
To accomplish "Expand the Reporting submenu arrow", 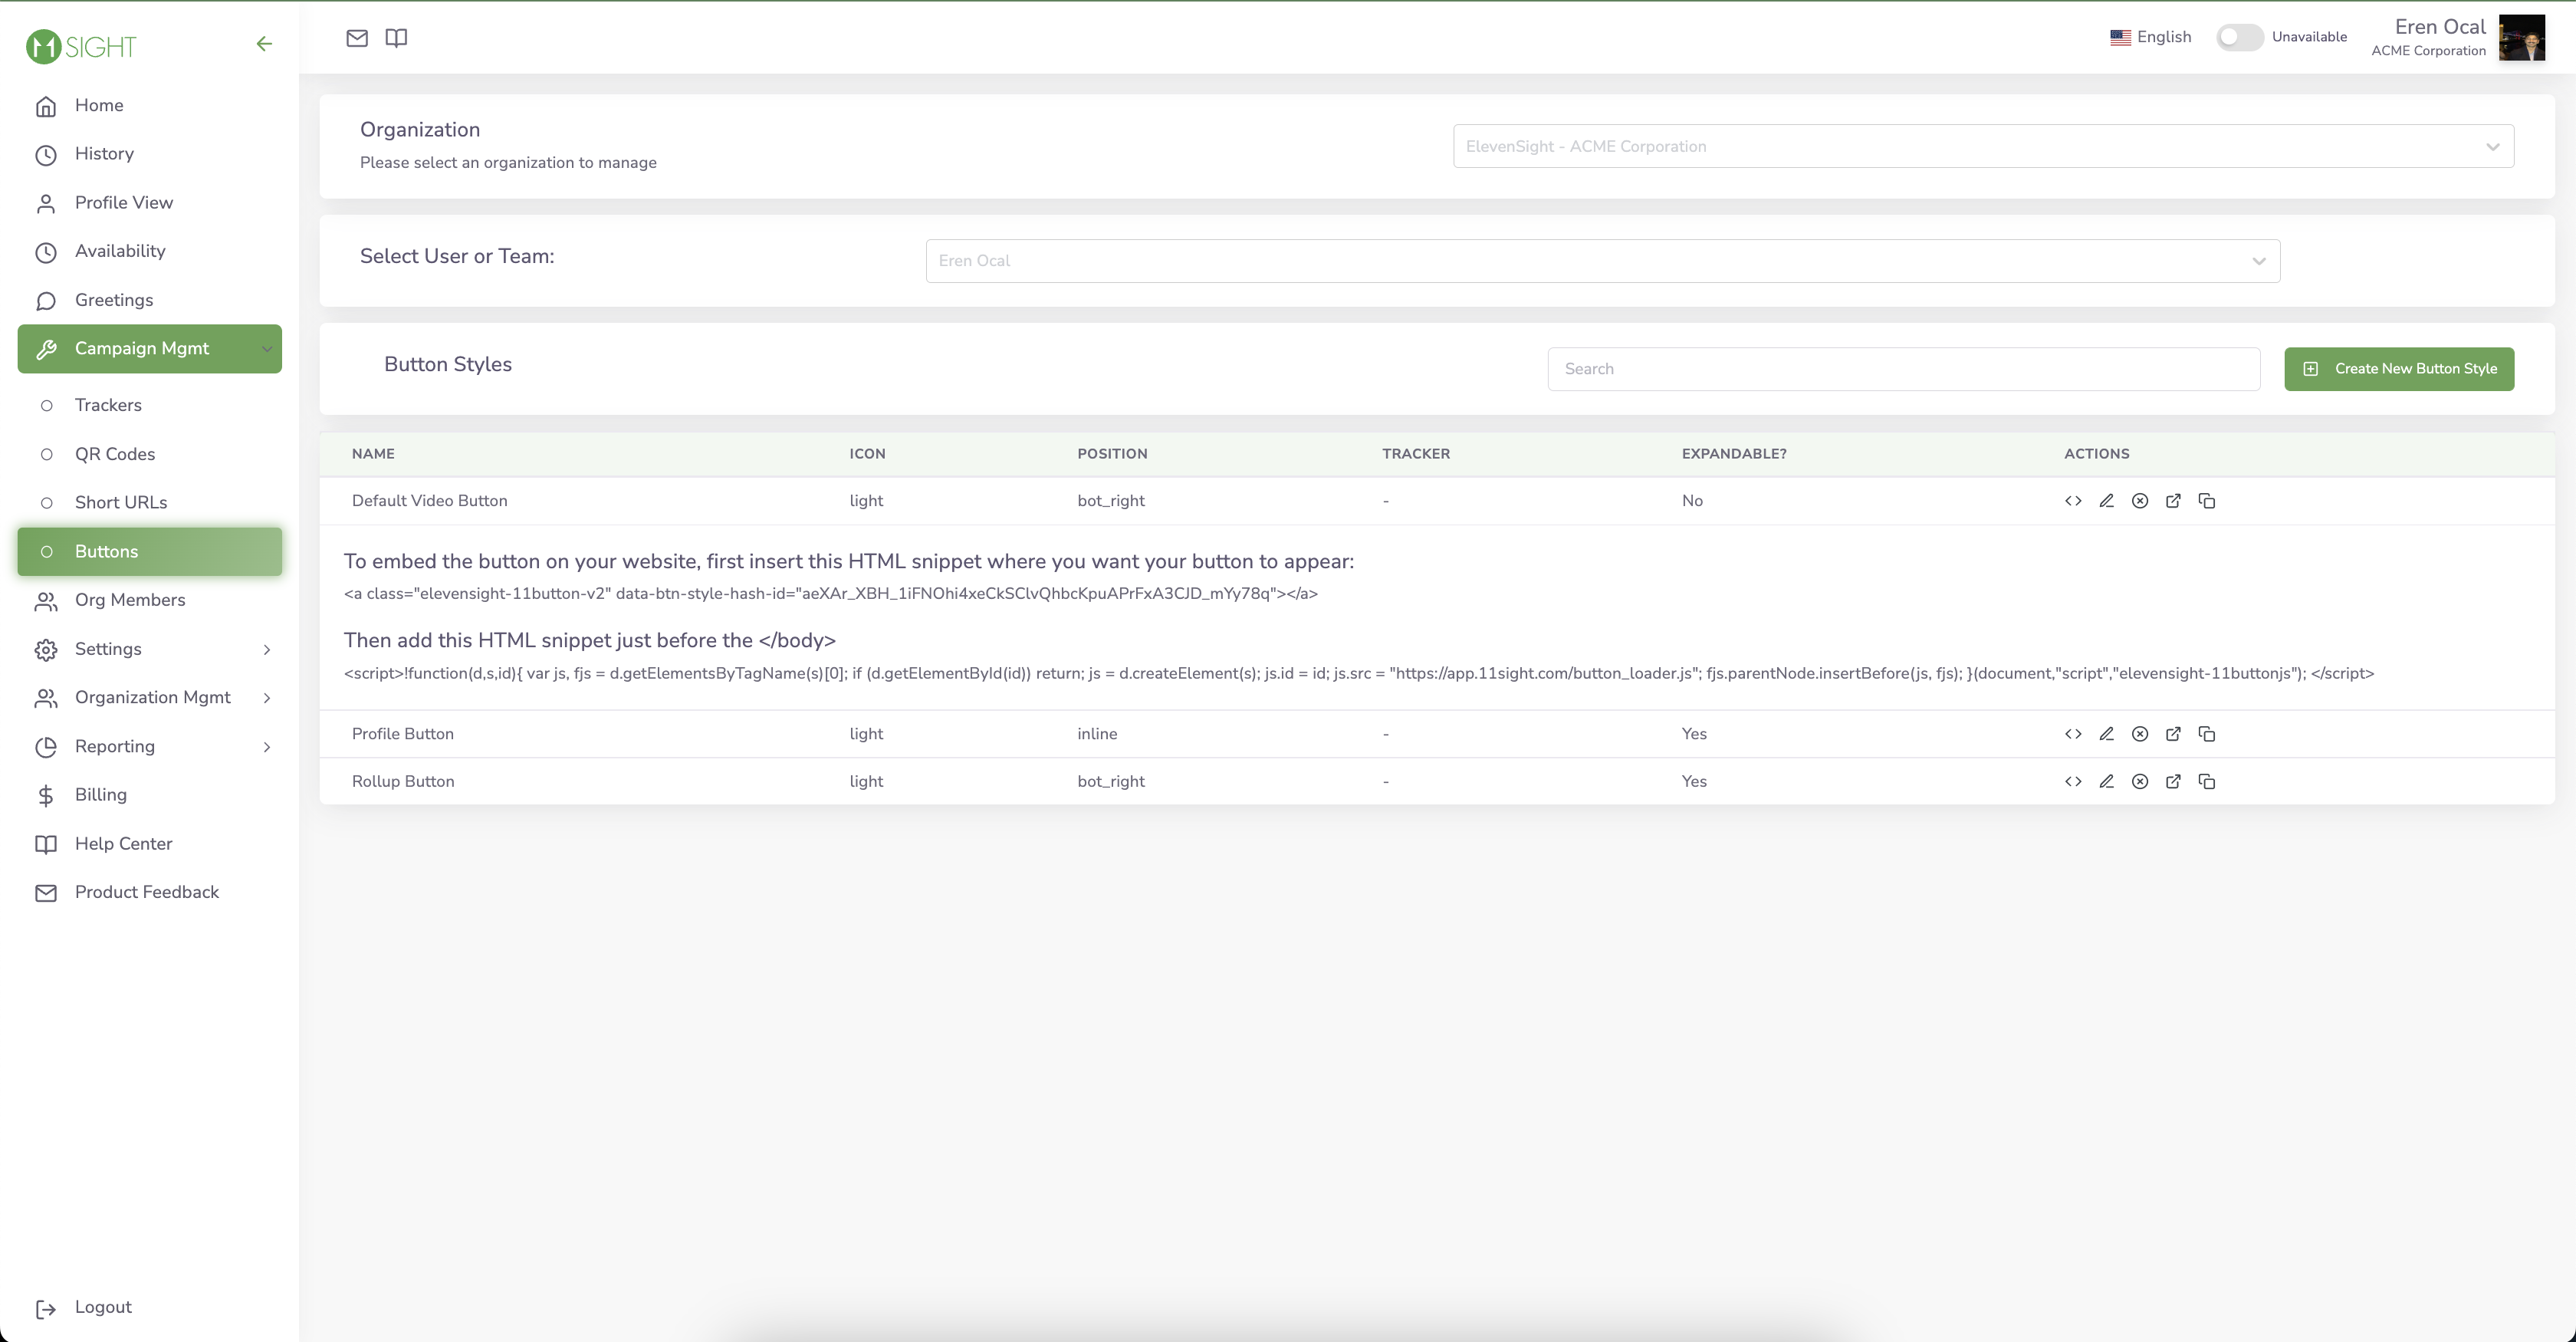I will [267, 747].
